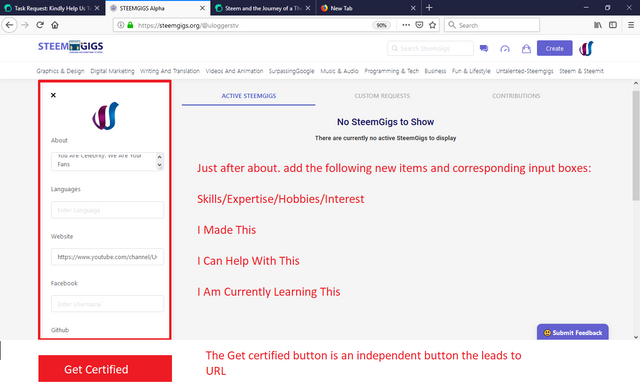Click the purple Create button

click(x=554, y=49)
